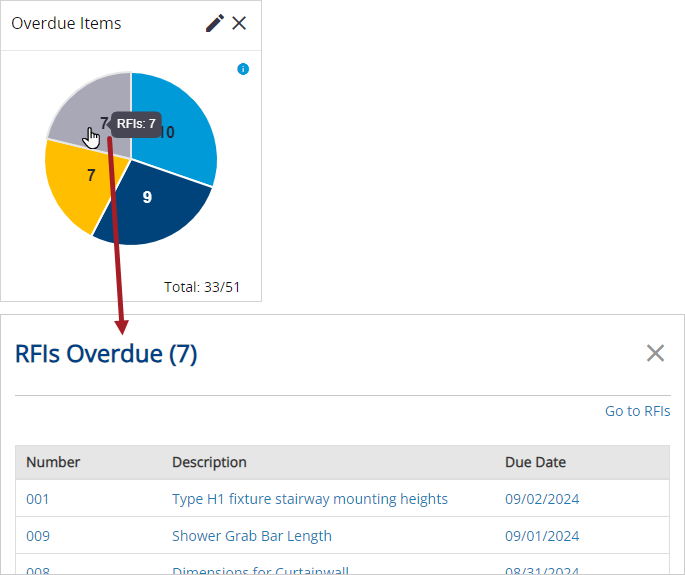Click the Due Date column header
This screenshot has height=575, width=685.
pyautogui.click(x=536, y=462)
